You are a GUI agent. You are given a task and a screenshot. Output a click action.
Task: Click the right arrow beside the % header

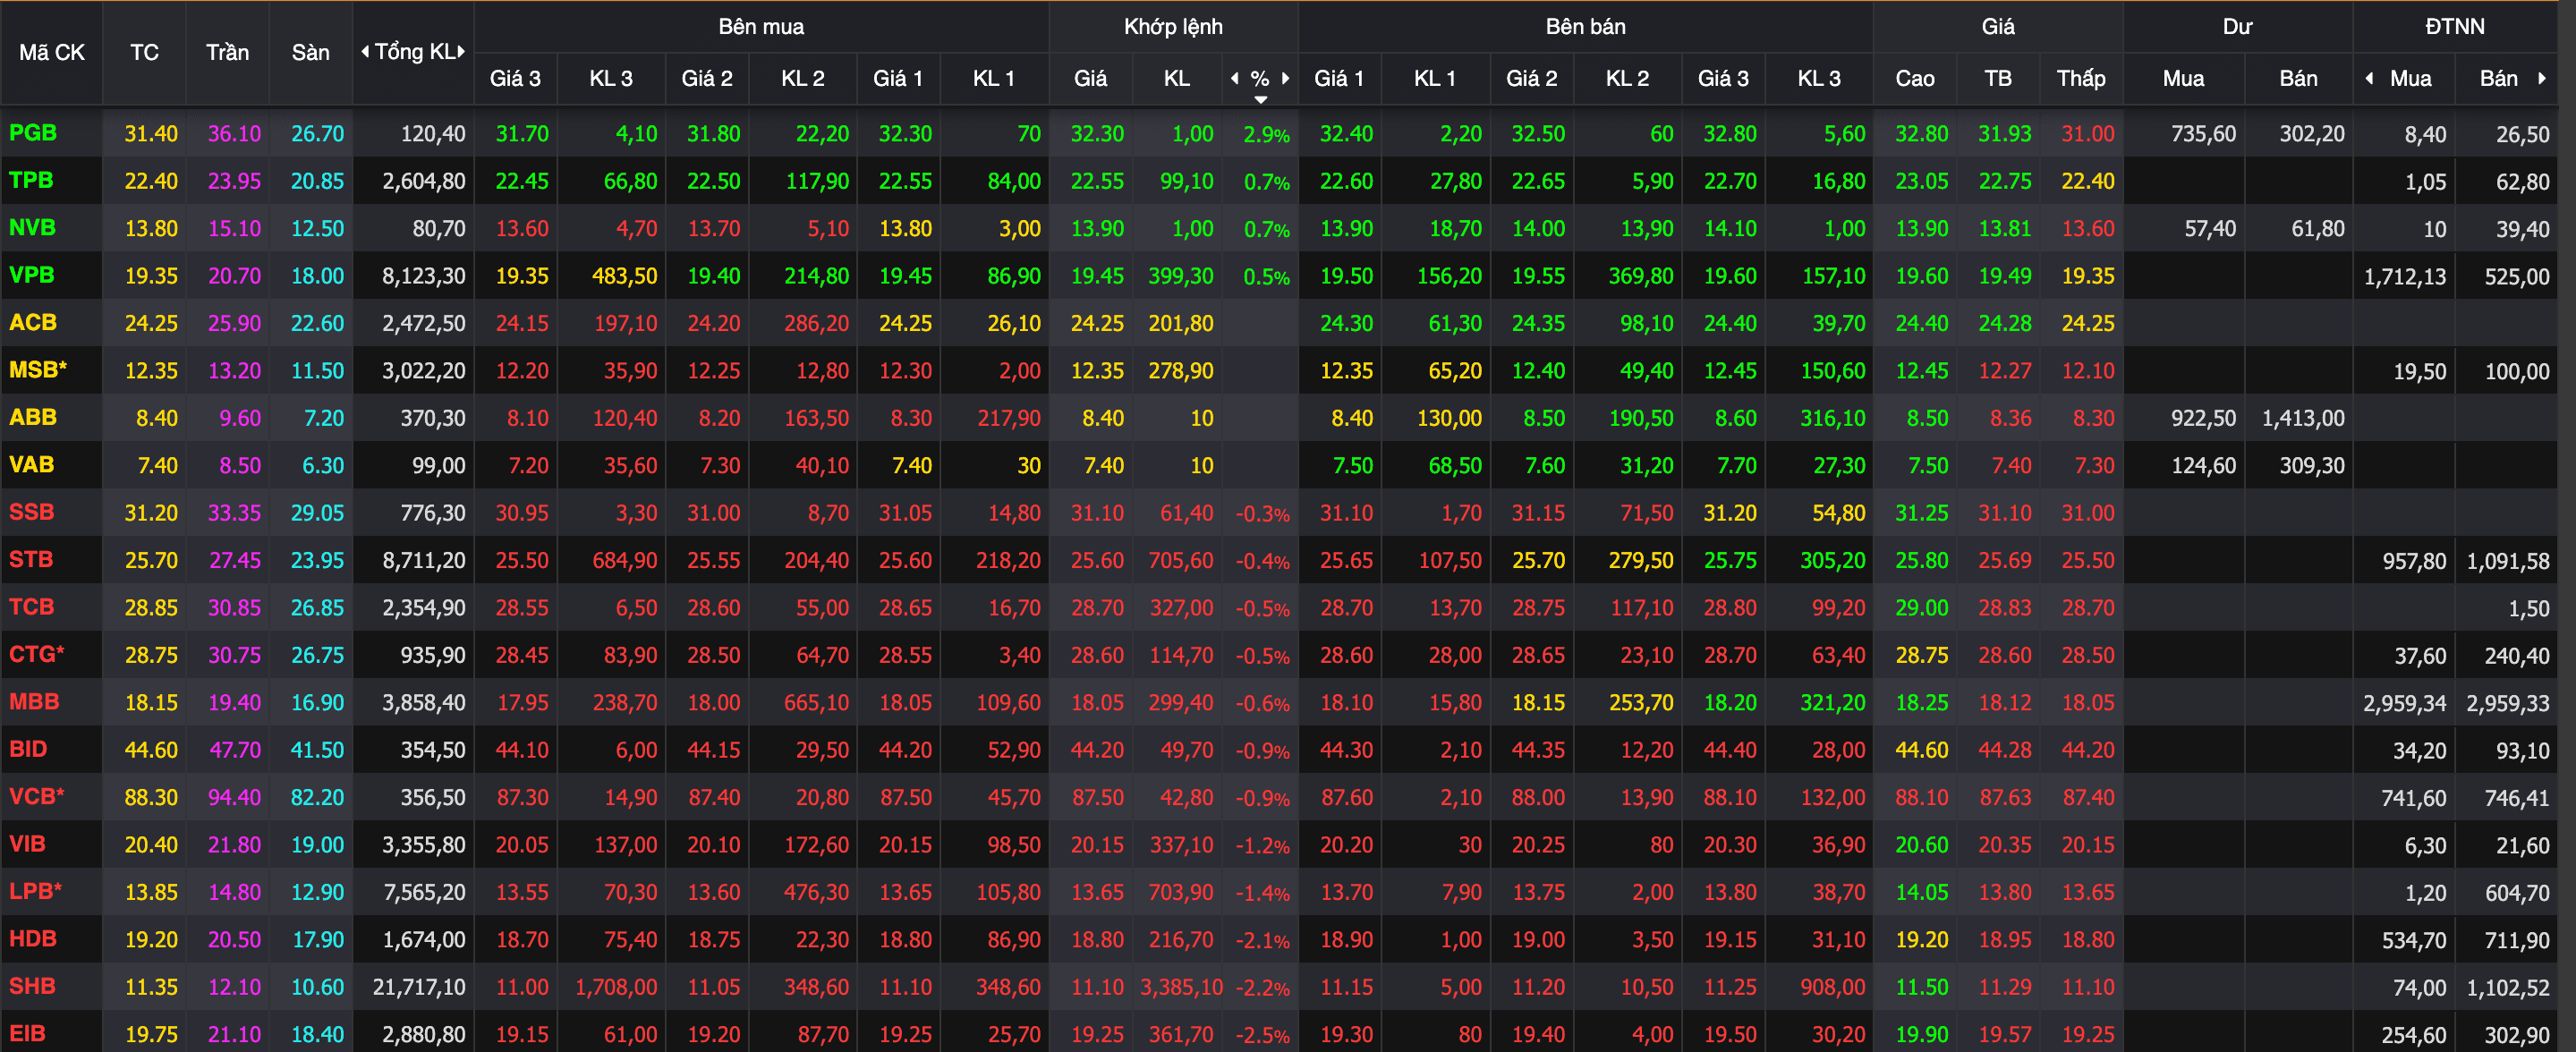1285,78
